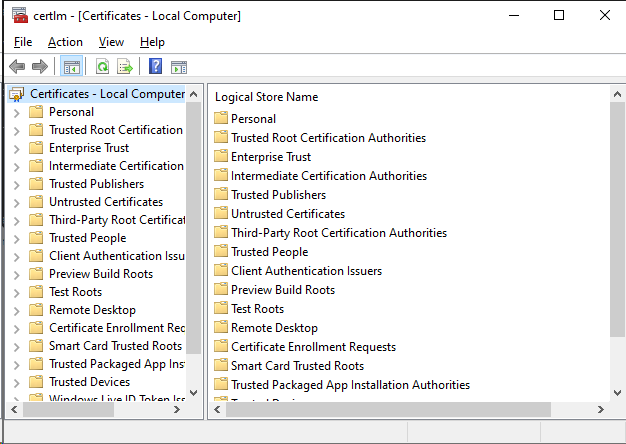Image resolution: width=626 pixels, height=444 pixels.
Task: Select Certificates - Local Computer root node
Action: (107, 94)
